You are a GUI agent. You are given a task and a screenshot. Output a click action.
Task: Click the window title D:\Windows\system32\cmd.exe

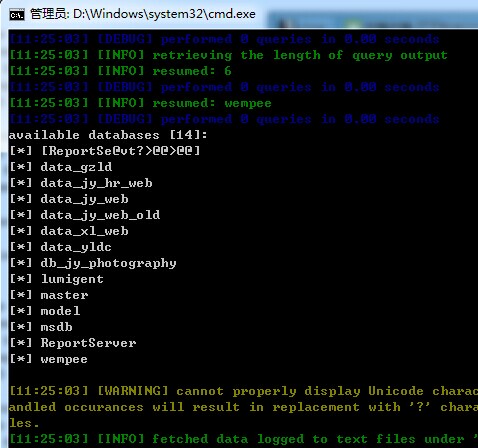click(x=143, y=14)
